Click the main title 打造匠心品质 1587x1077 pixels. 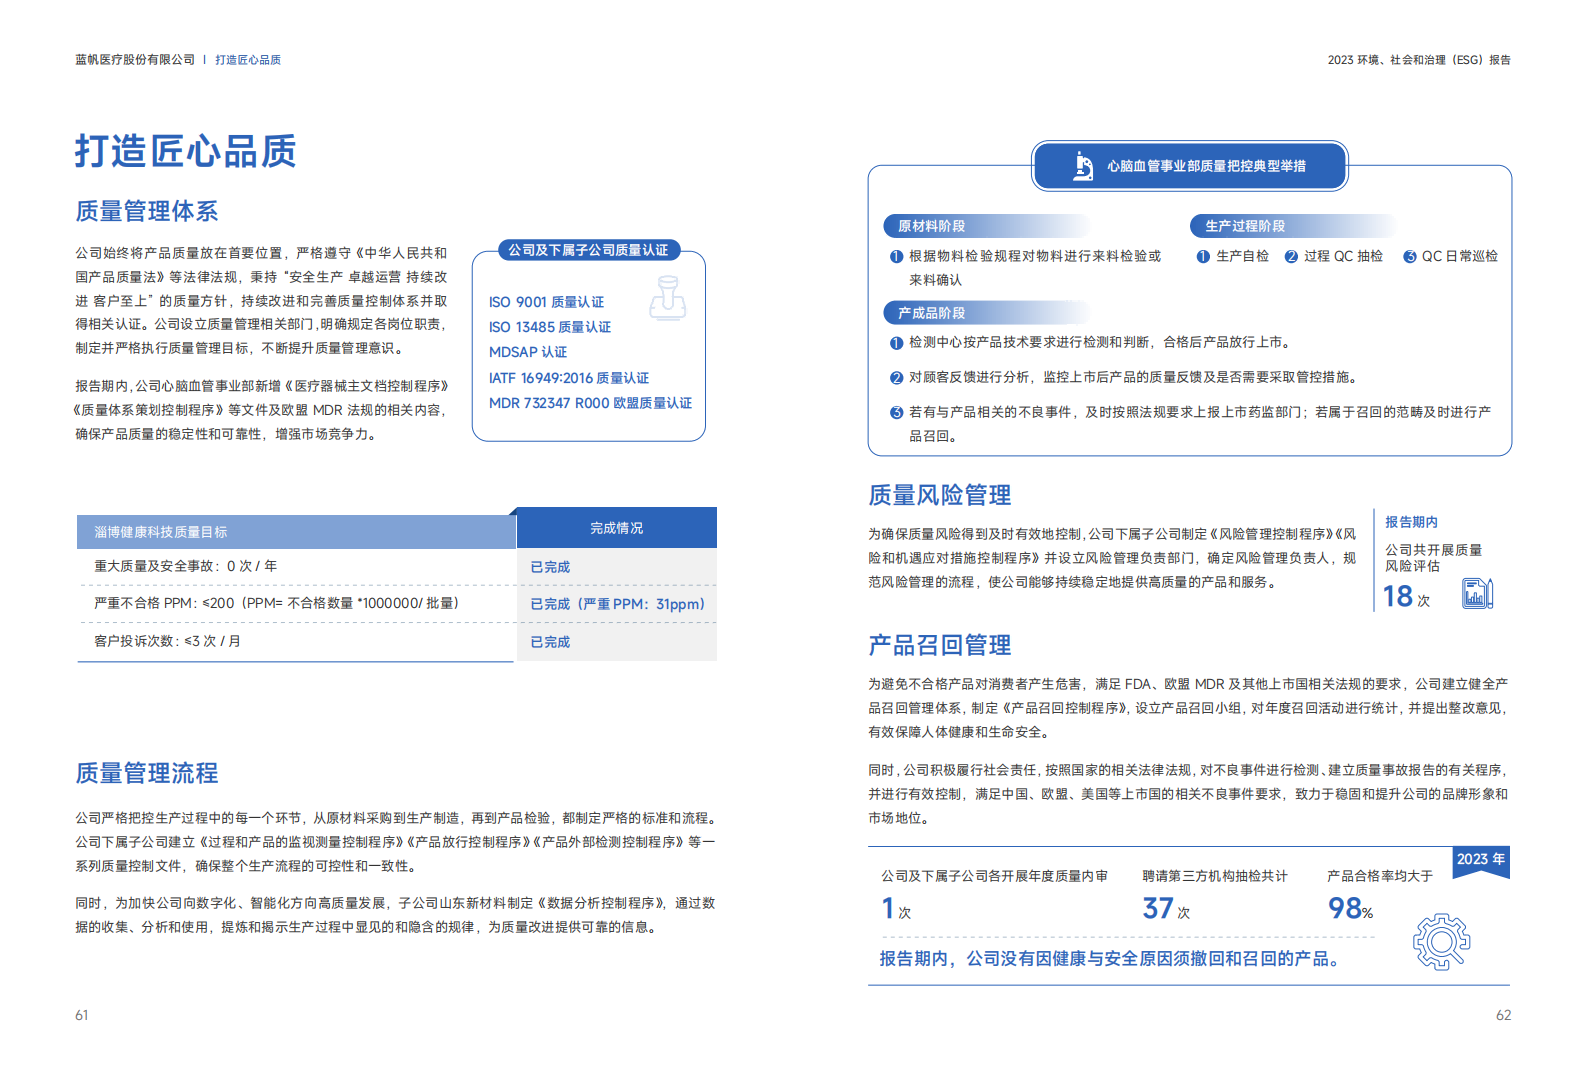pyautogui.click(x=186, y=152)
